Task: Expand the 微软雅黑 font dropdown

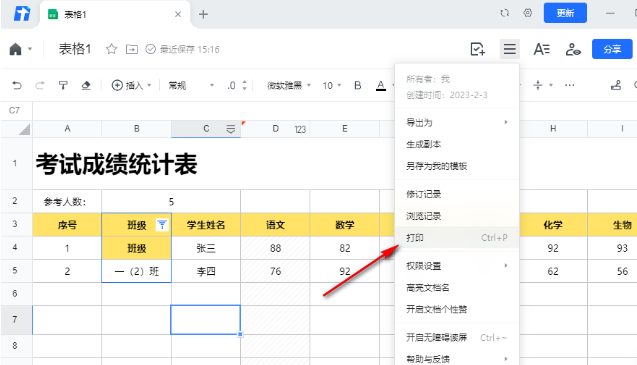Action: coord(289,85)
